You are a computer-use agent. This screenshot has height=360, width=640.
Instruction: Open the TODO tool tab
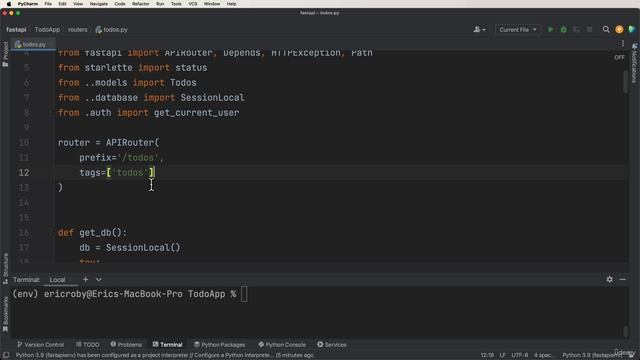pos(88,344)
